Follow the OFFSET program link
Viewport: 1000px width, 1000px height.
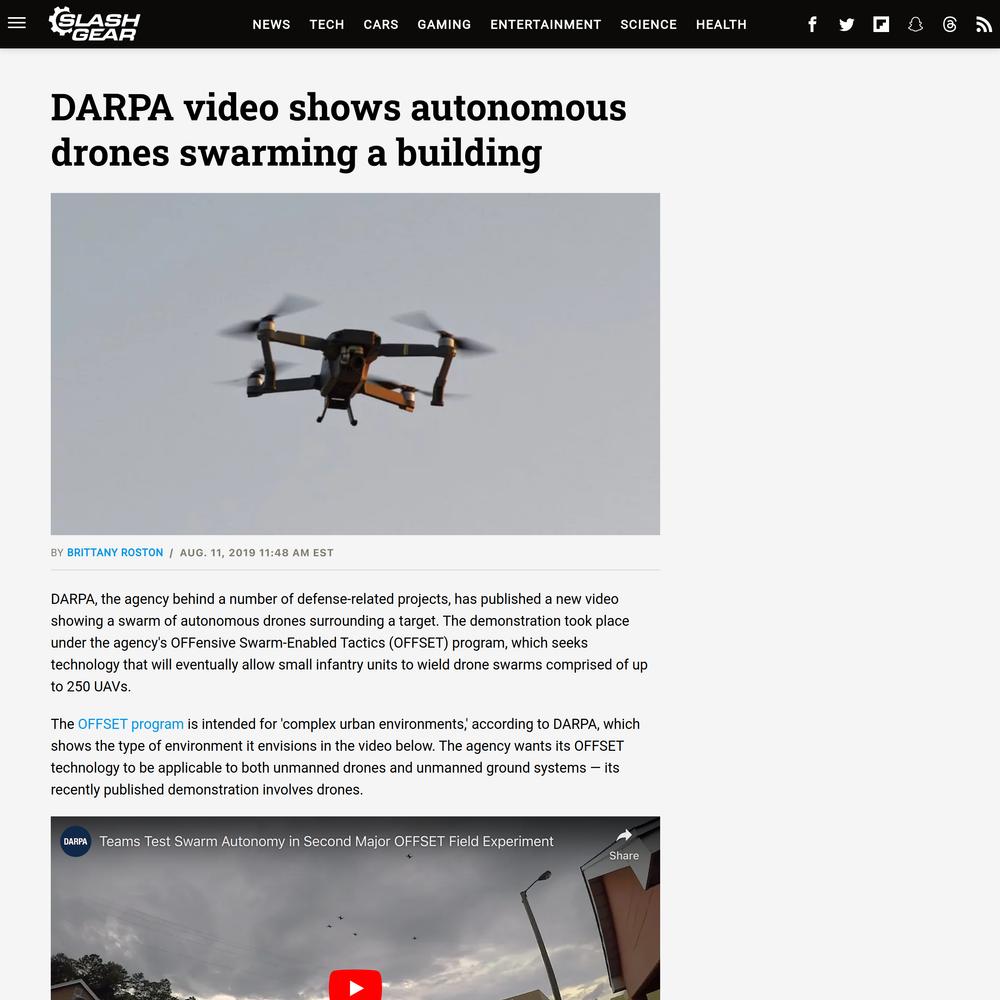coord(131,724)
